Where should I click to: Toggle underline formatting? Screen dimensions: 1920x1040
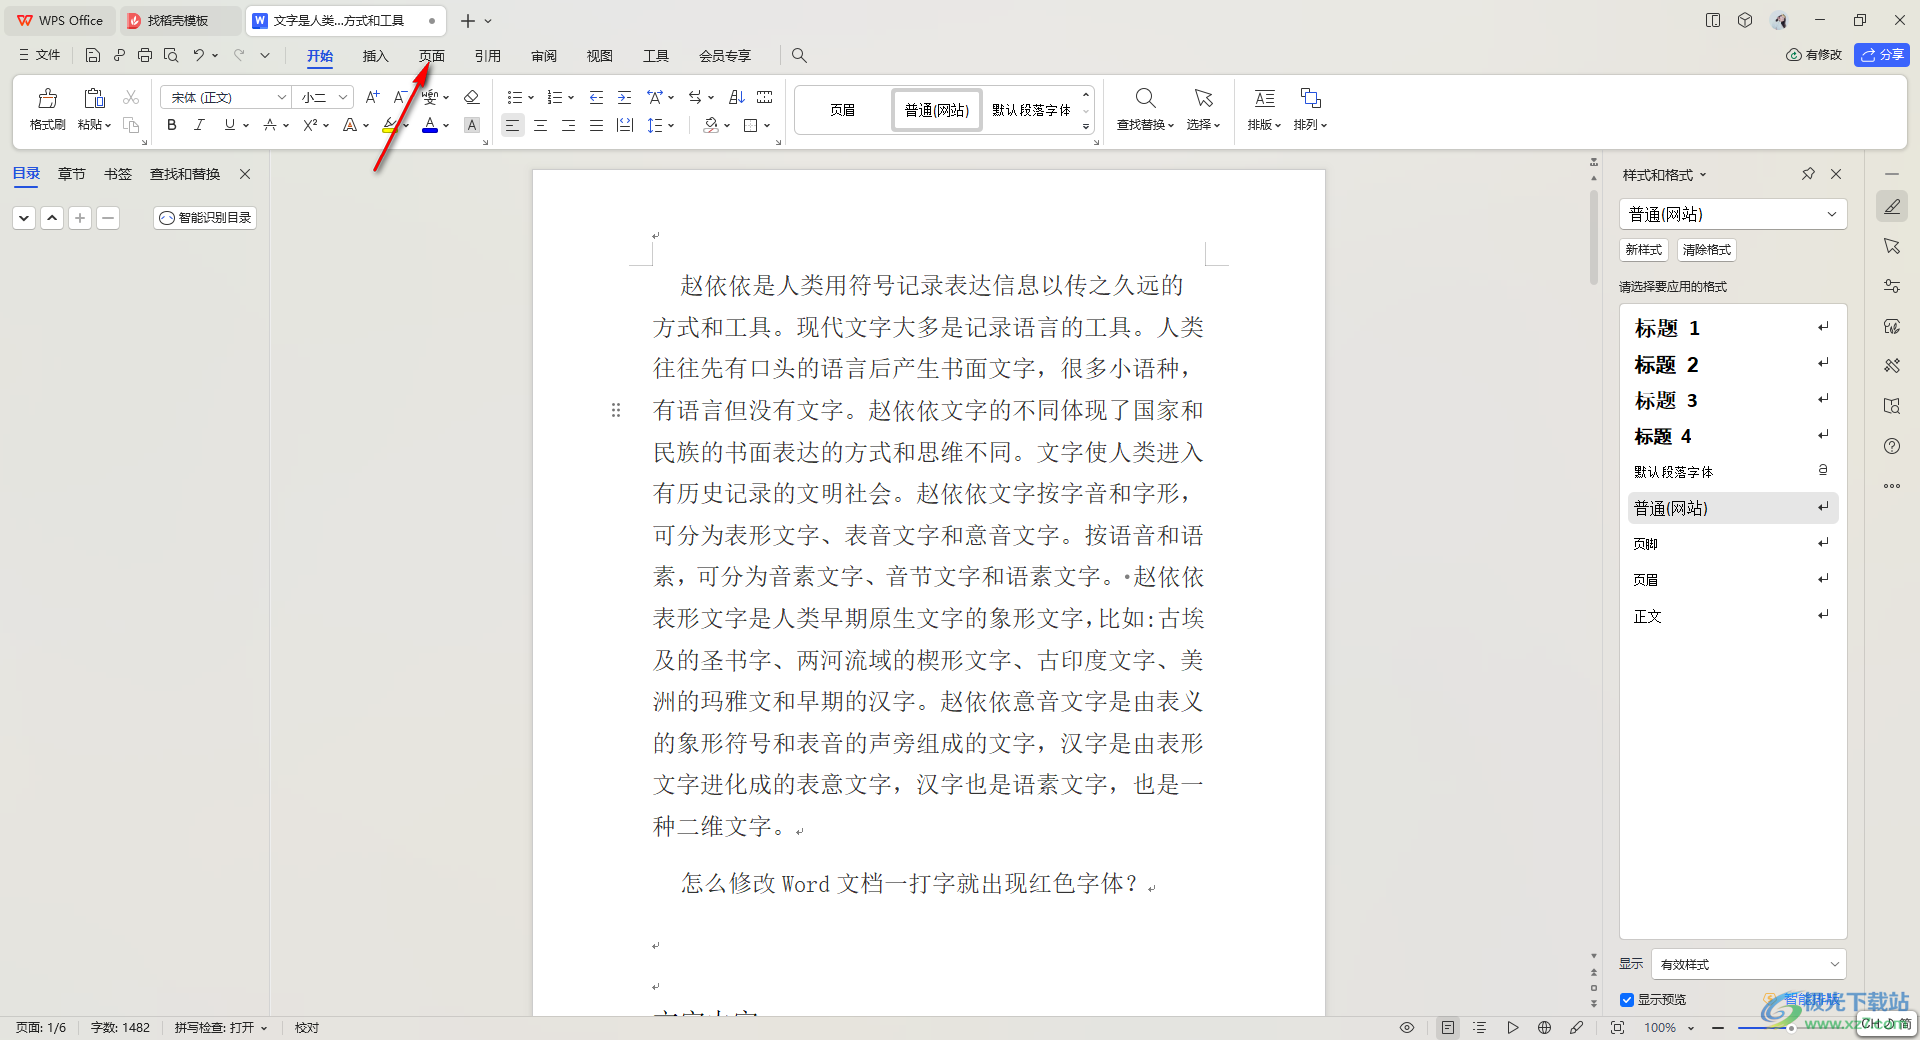pyautogui.click(x=230, y=125)
